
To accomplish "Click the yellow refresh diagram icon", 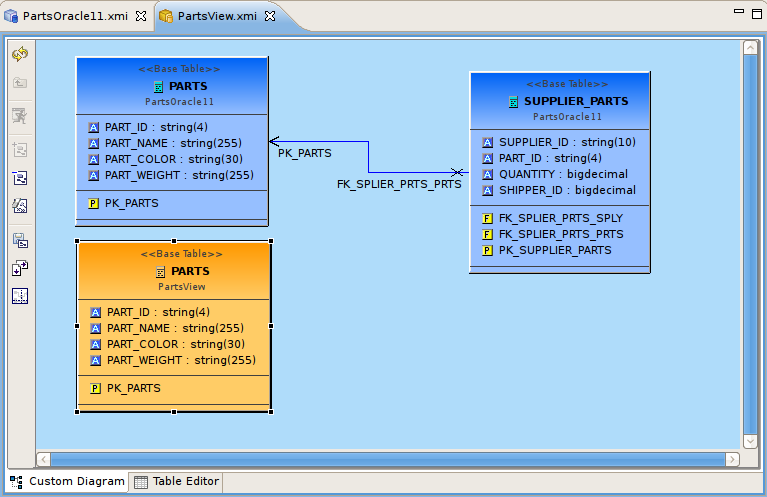I will click(19, 54).
